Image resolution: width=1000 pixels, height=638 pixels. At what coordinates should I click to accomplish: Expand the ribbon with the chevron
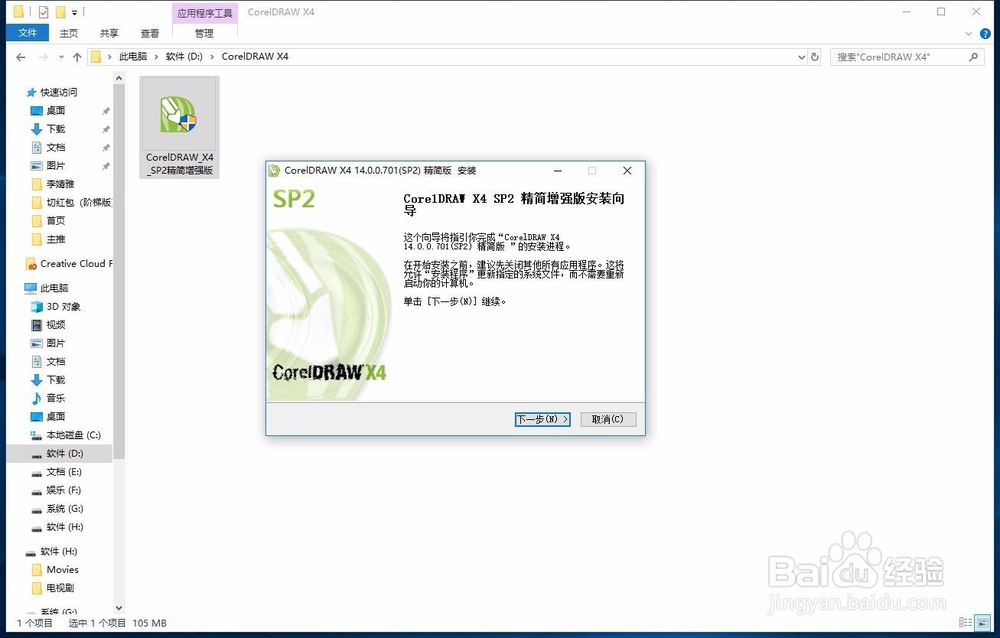pyautogui.click(x=969, y=33)
